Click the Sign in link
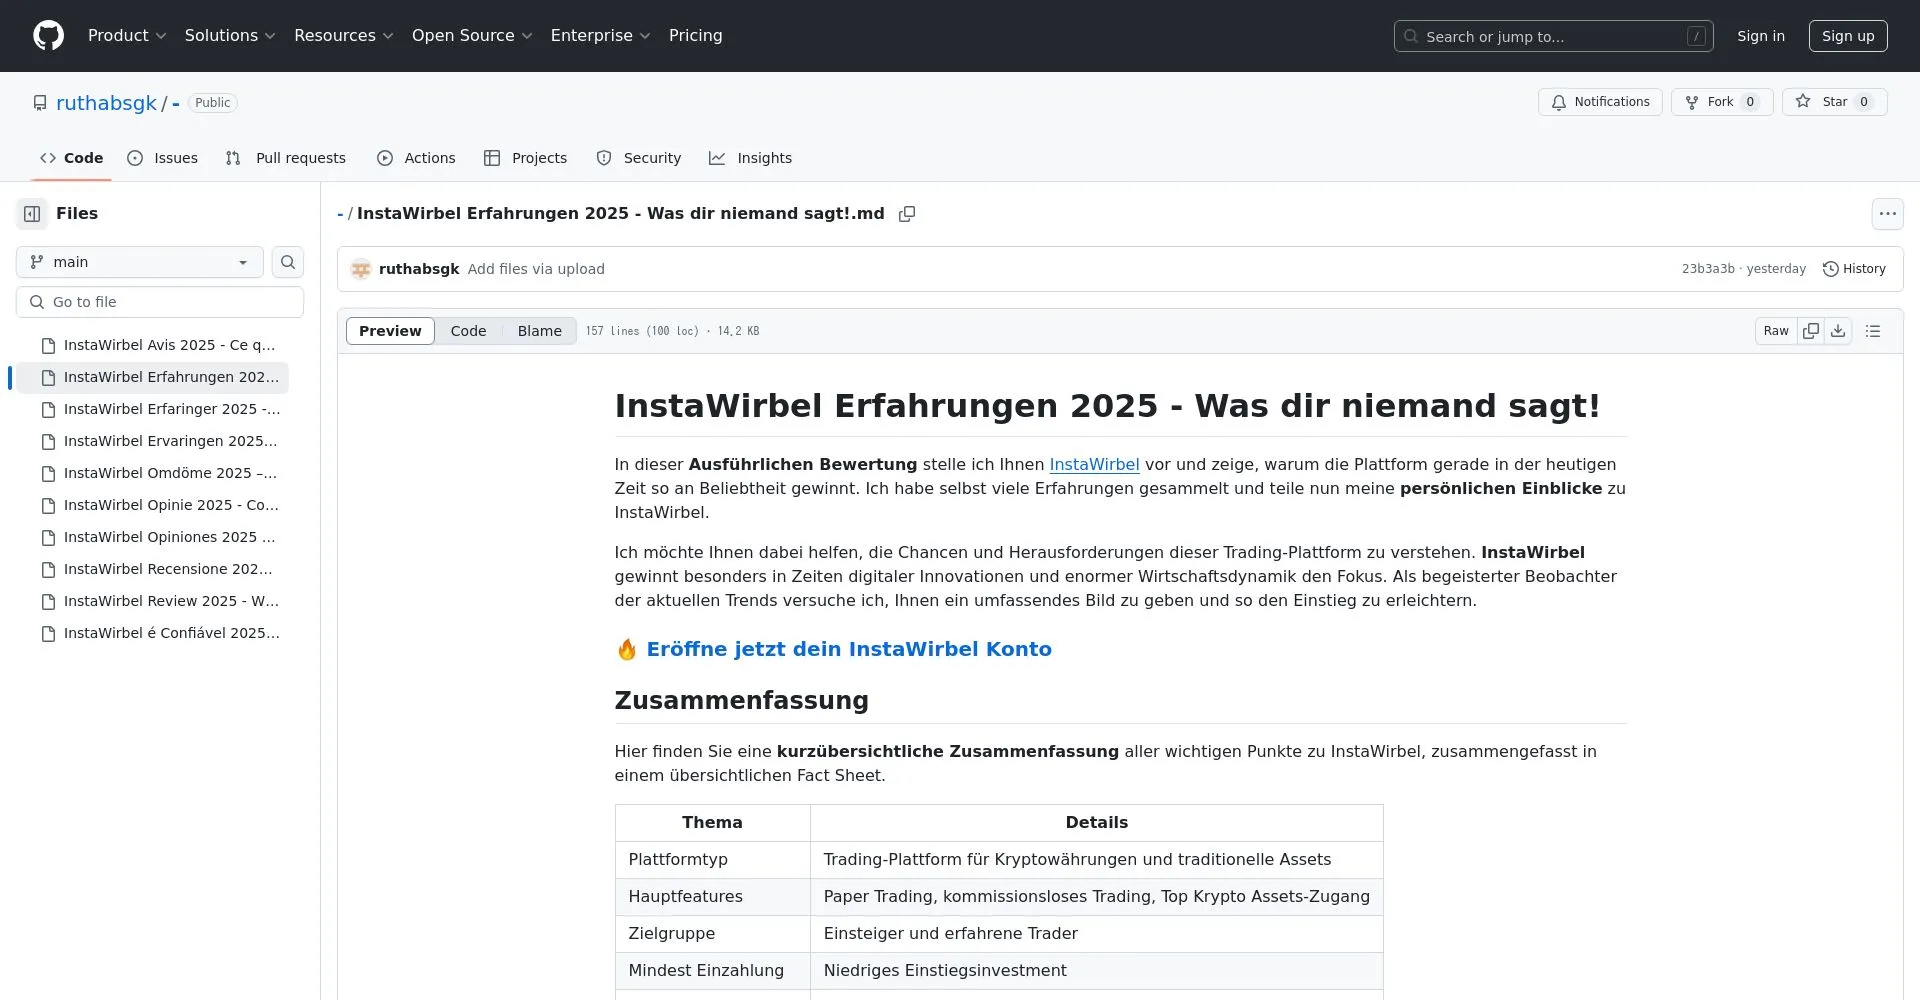Viewport: 1920px width, 1000px height. point(1760,36)
